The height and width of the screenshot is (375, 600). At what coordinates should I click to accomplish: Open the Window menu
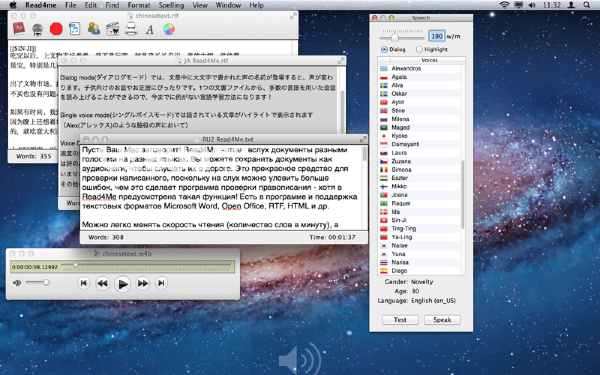point(228,5)
